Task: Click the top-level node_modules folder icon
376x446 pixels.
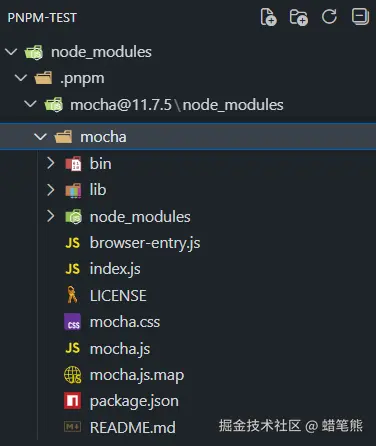Action: pyautogui.click(x=34, y=52)
